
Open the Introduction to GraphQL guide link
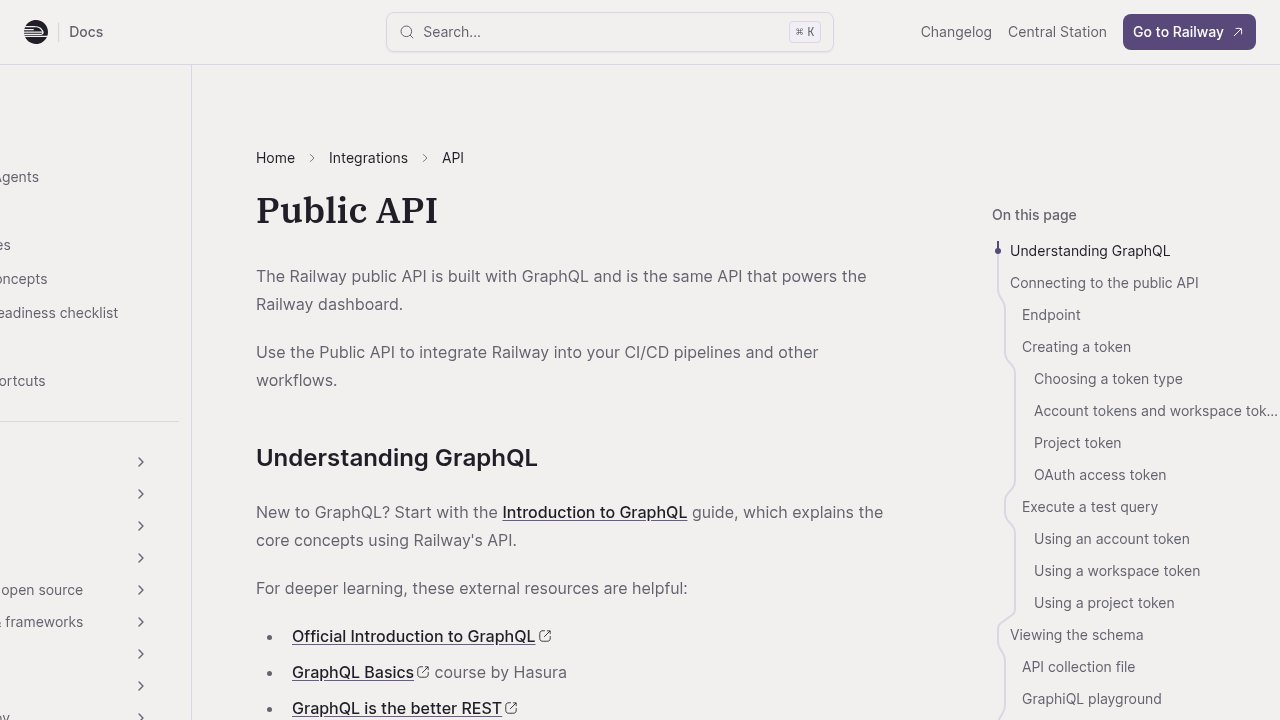tap(594, 512)
